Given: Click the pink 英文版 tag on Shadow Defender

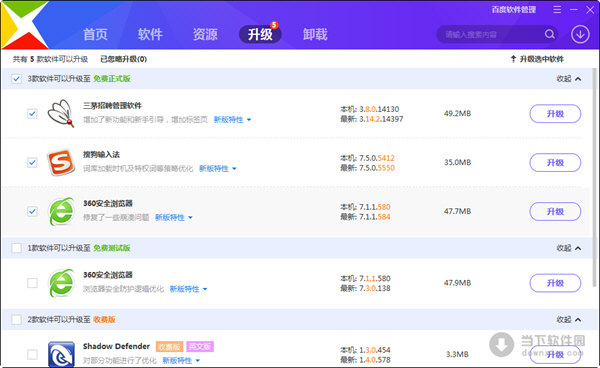Looking at the screenshot, I should 200,347.
